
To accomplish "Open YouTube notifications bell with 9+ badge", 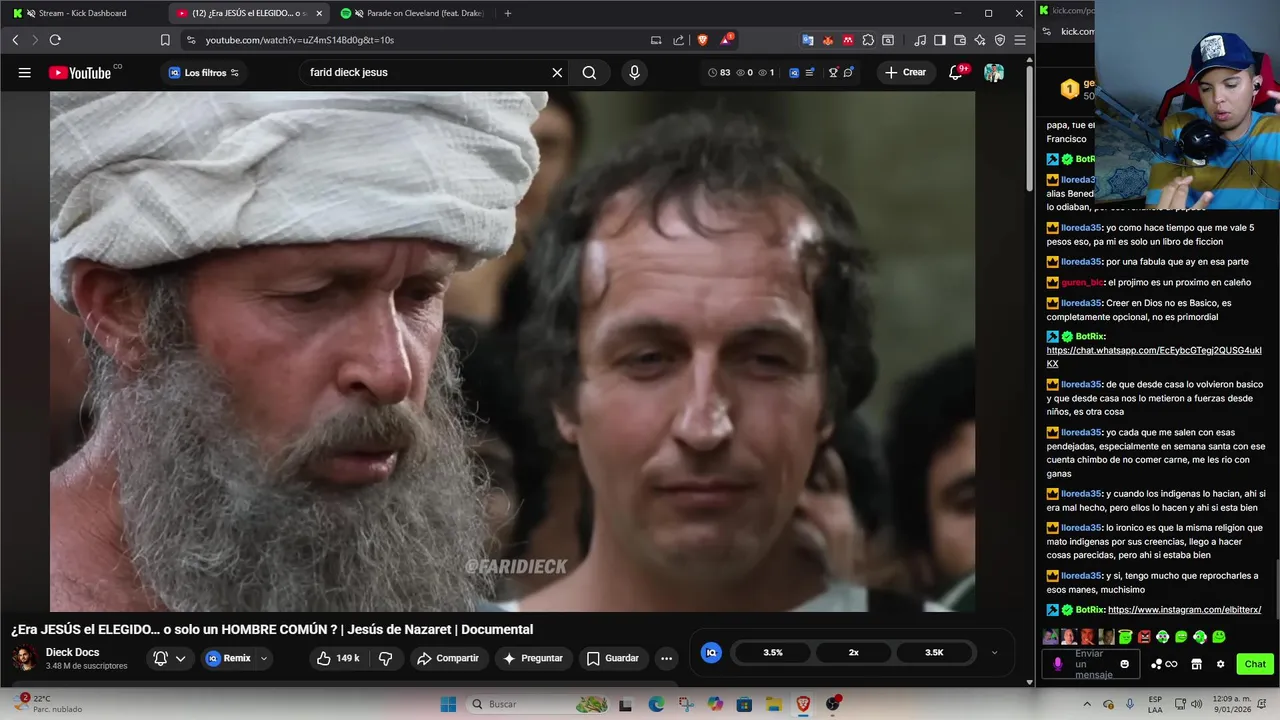I will (x=956, y=72).
